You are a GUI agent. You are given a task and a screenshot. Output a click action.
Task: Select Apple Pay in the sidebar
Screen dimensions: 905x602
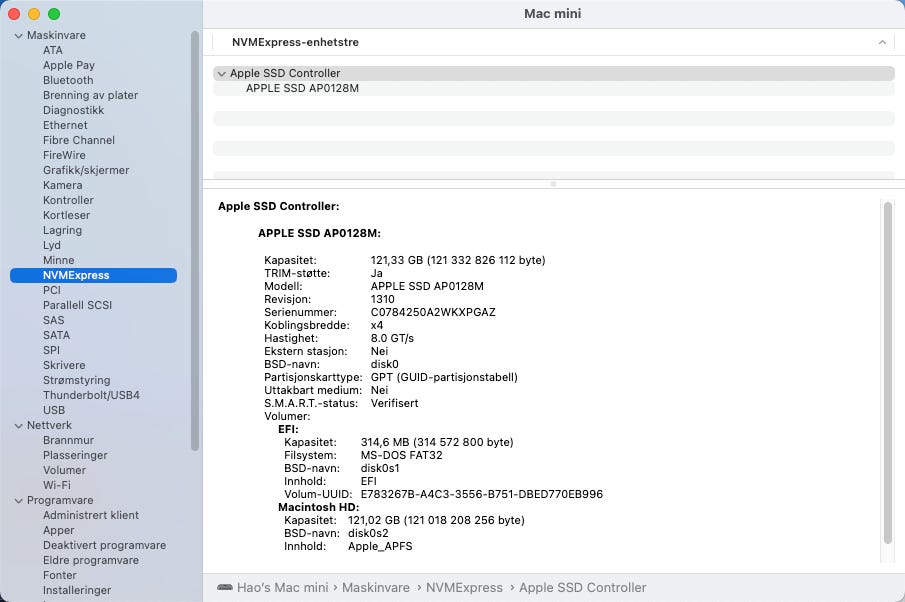point(69,65)
